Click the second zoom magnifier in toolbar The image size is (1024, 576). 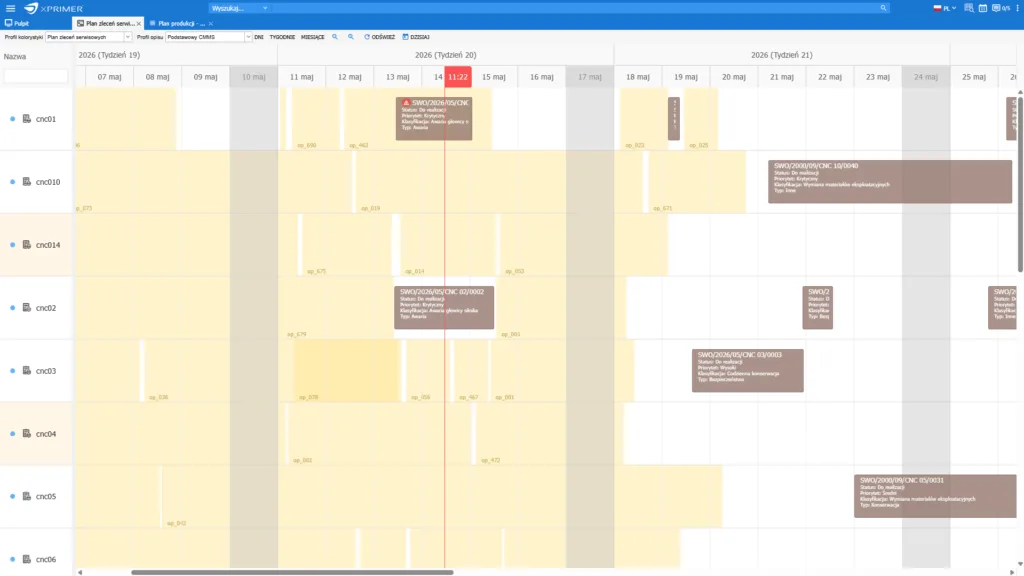click(351, 37)
